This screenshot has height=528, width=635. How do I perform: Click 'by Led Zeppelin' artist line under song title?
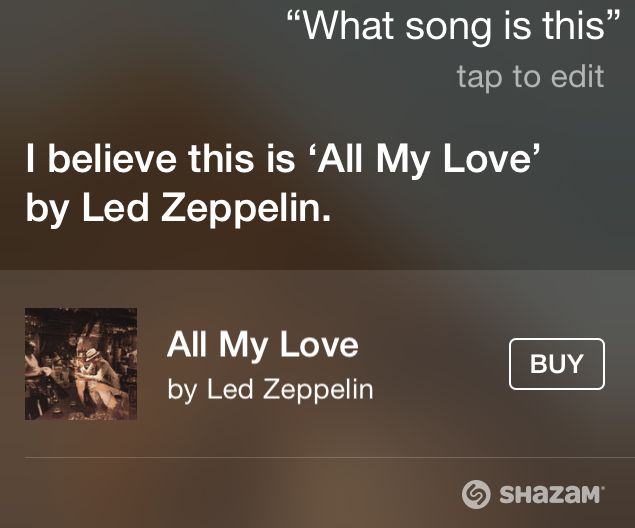[x=270, y=390]
